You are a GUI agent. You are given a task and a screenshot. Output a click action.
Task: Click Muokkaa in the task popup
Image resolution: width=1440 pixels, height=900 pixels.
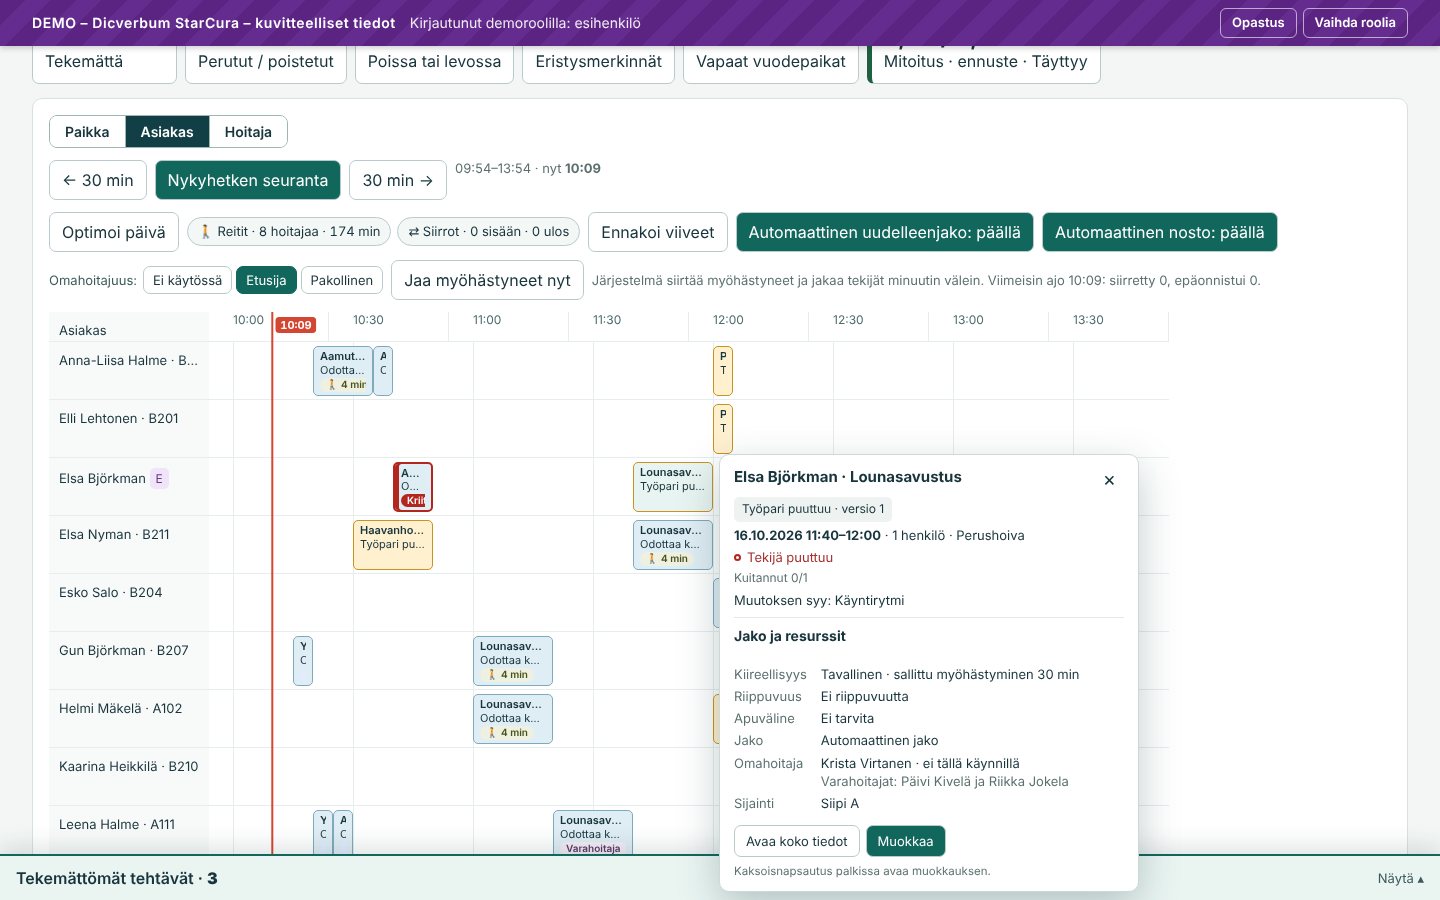[905, 841]
